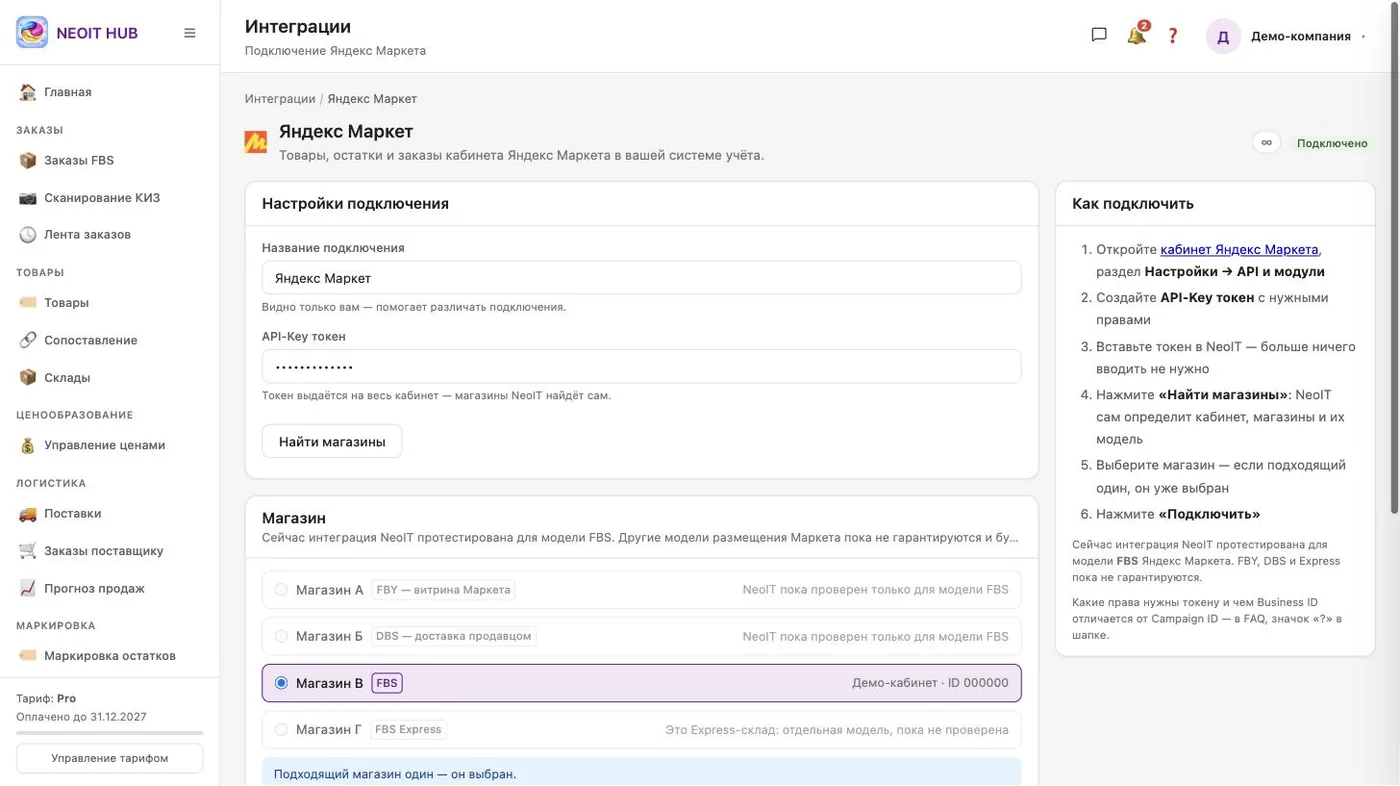The height and width of the screenshot is (786, 1400).
Task: Open Маркировка остатков in the sidebar
Action: point(110,656)
